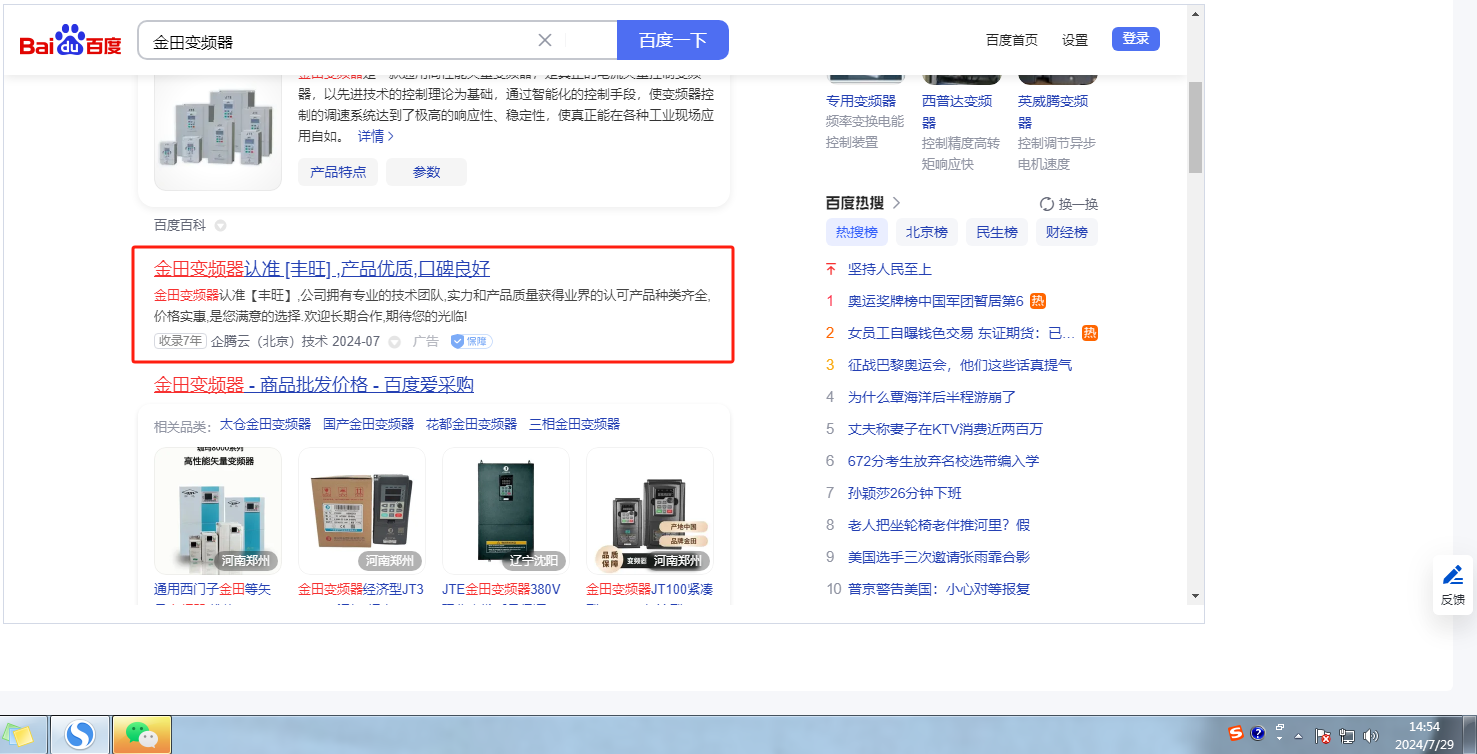Show hidden tray icons with the up arrow

[1299, 736]
